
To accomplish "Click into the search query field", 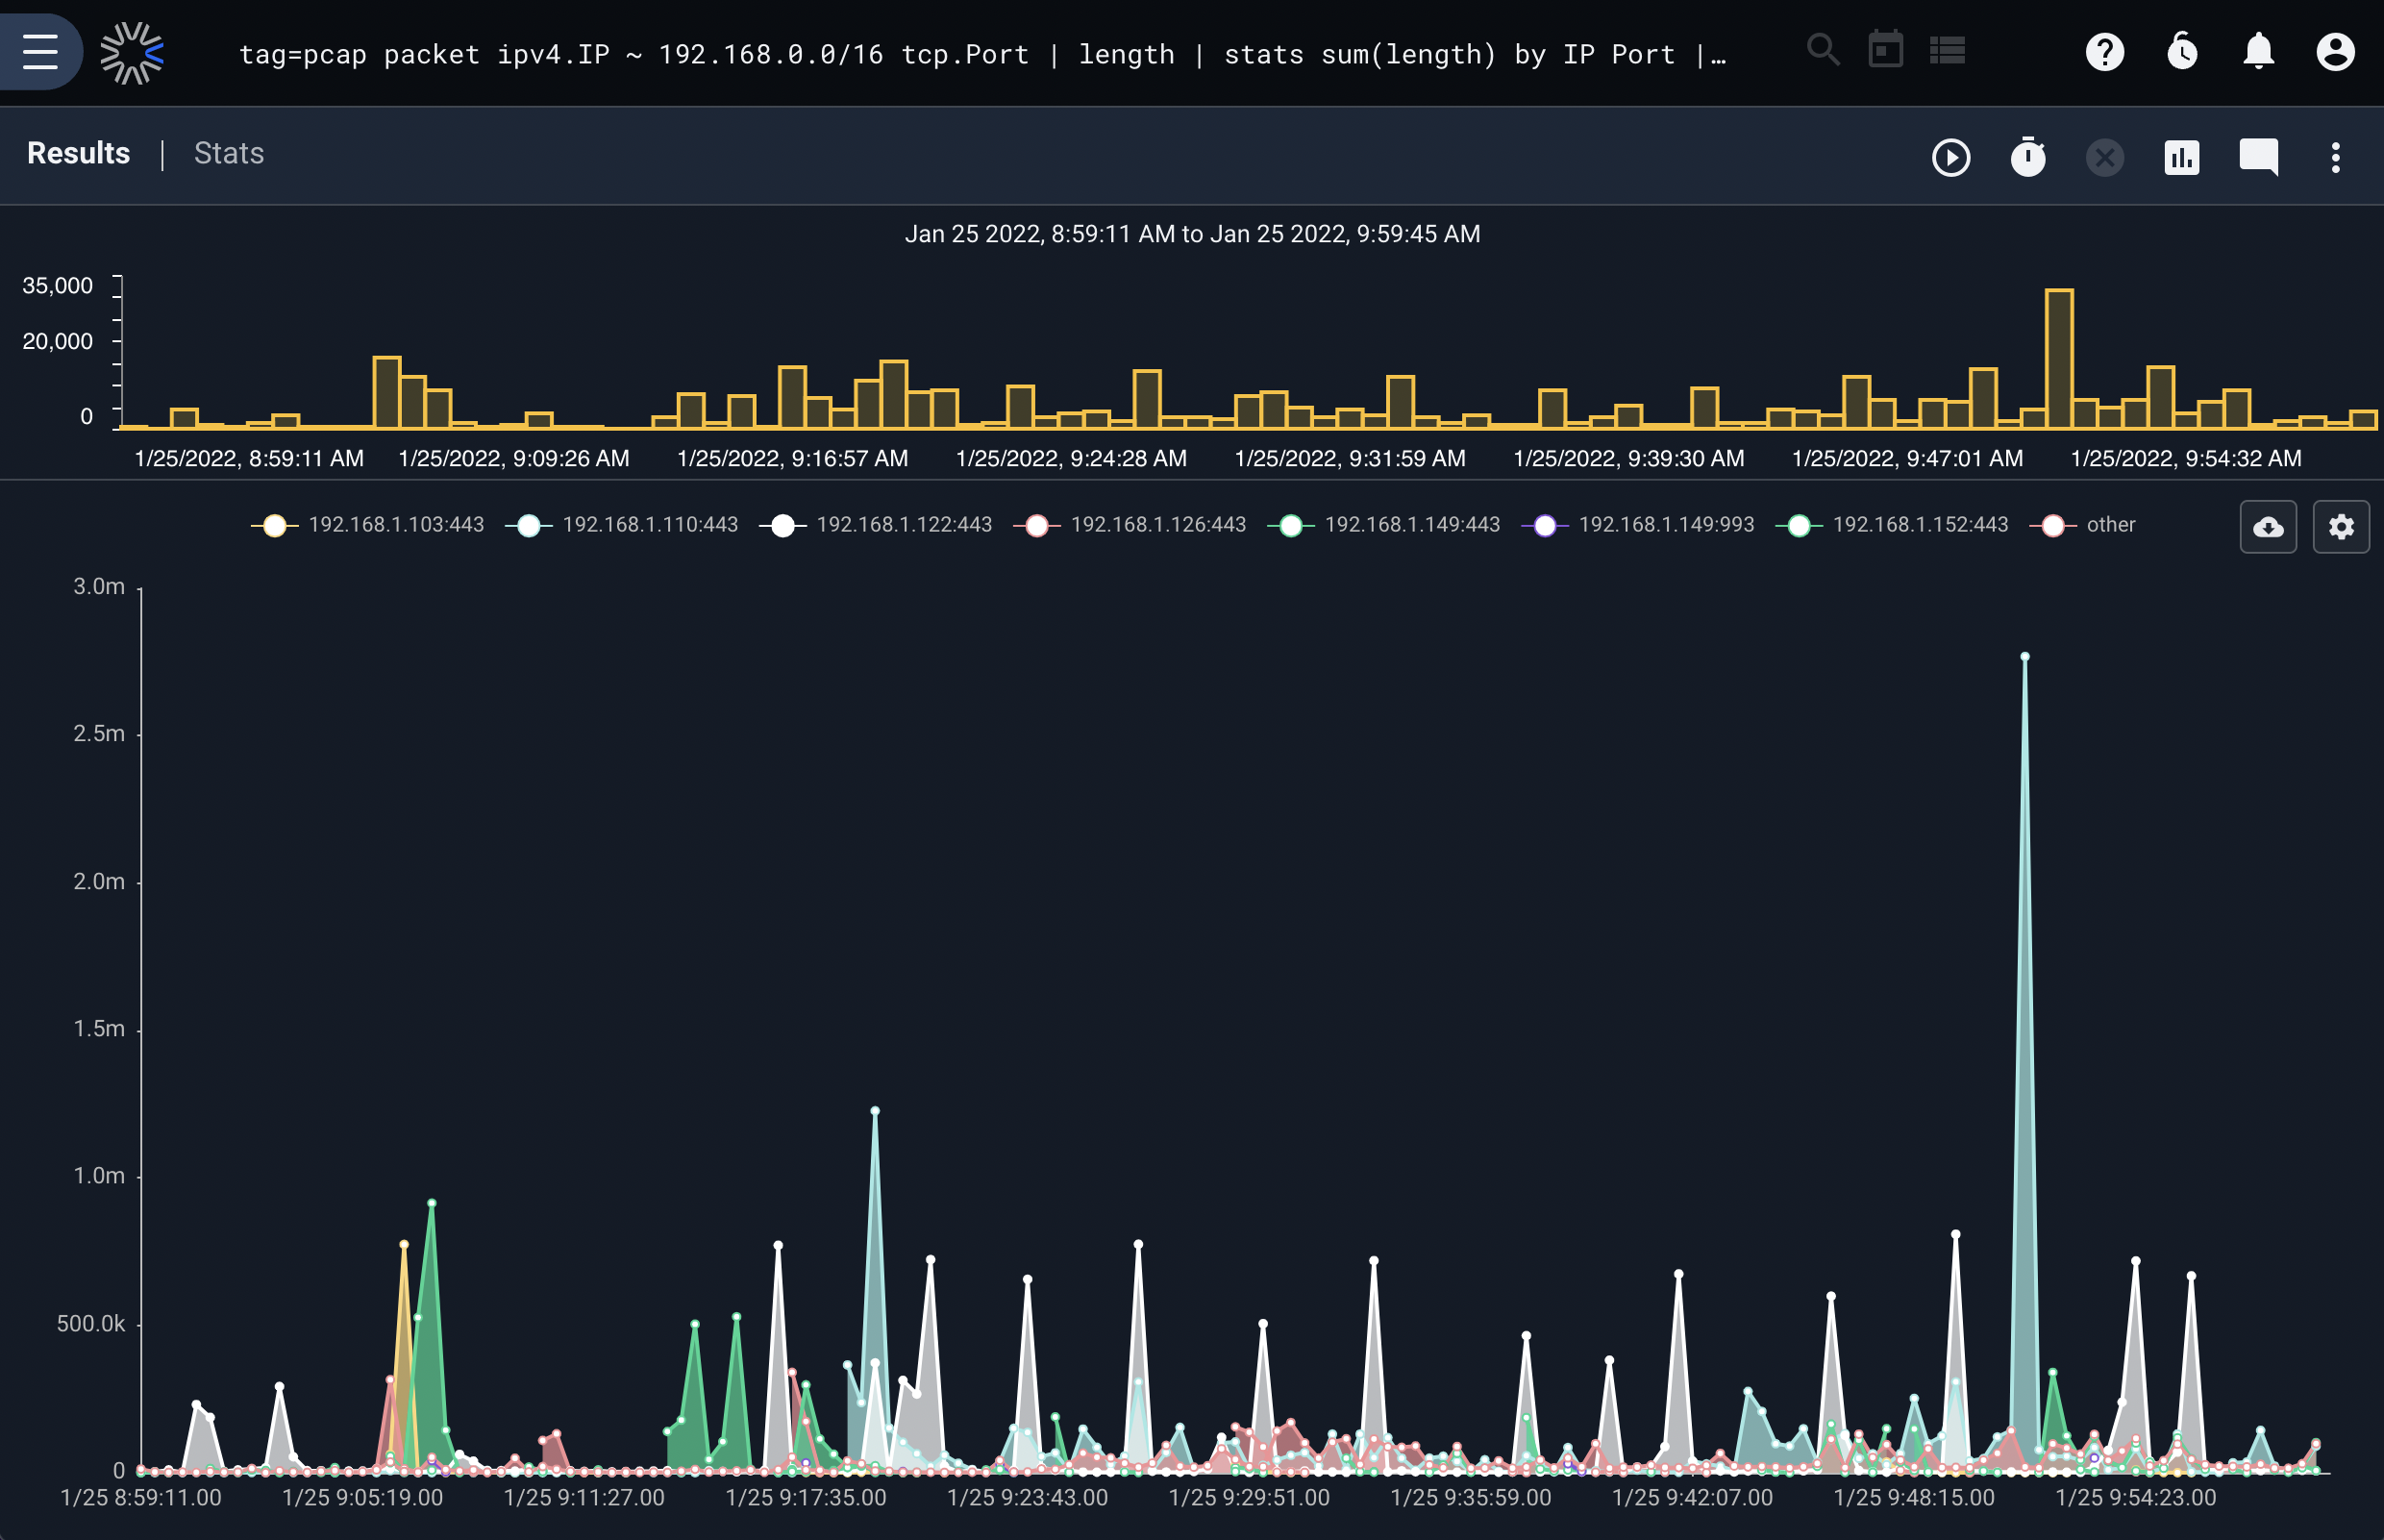I will [982, 54].
